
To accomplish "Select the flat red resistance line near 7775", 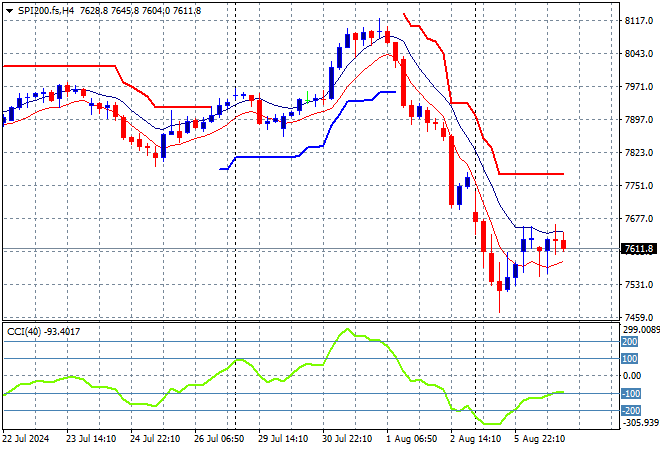I will 531,173.
